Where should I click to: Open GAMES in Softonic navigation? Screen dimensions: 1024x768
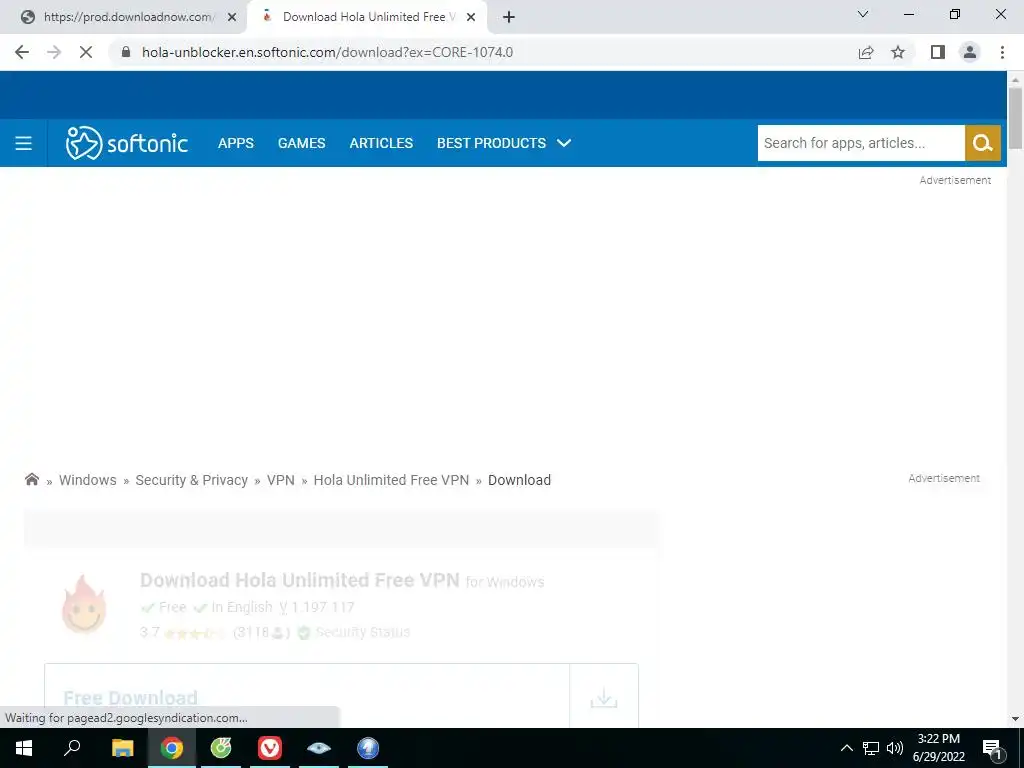point(302,143)
